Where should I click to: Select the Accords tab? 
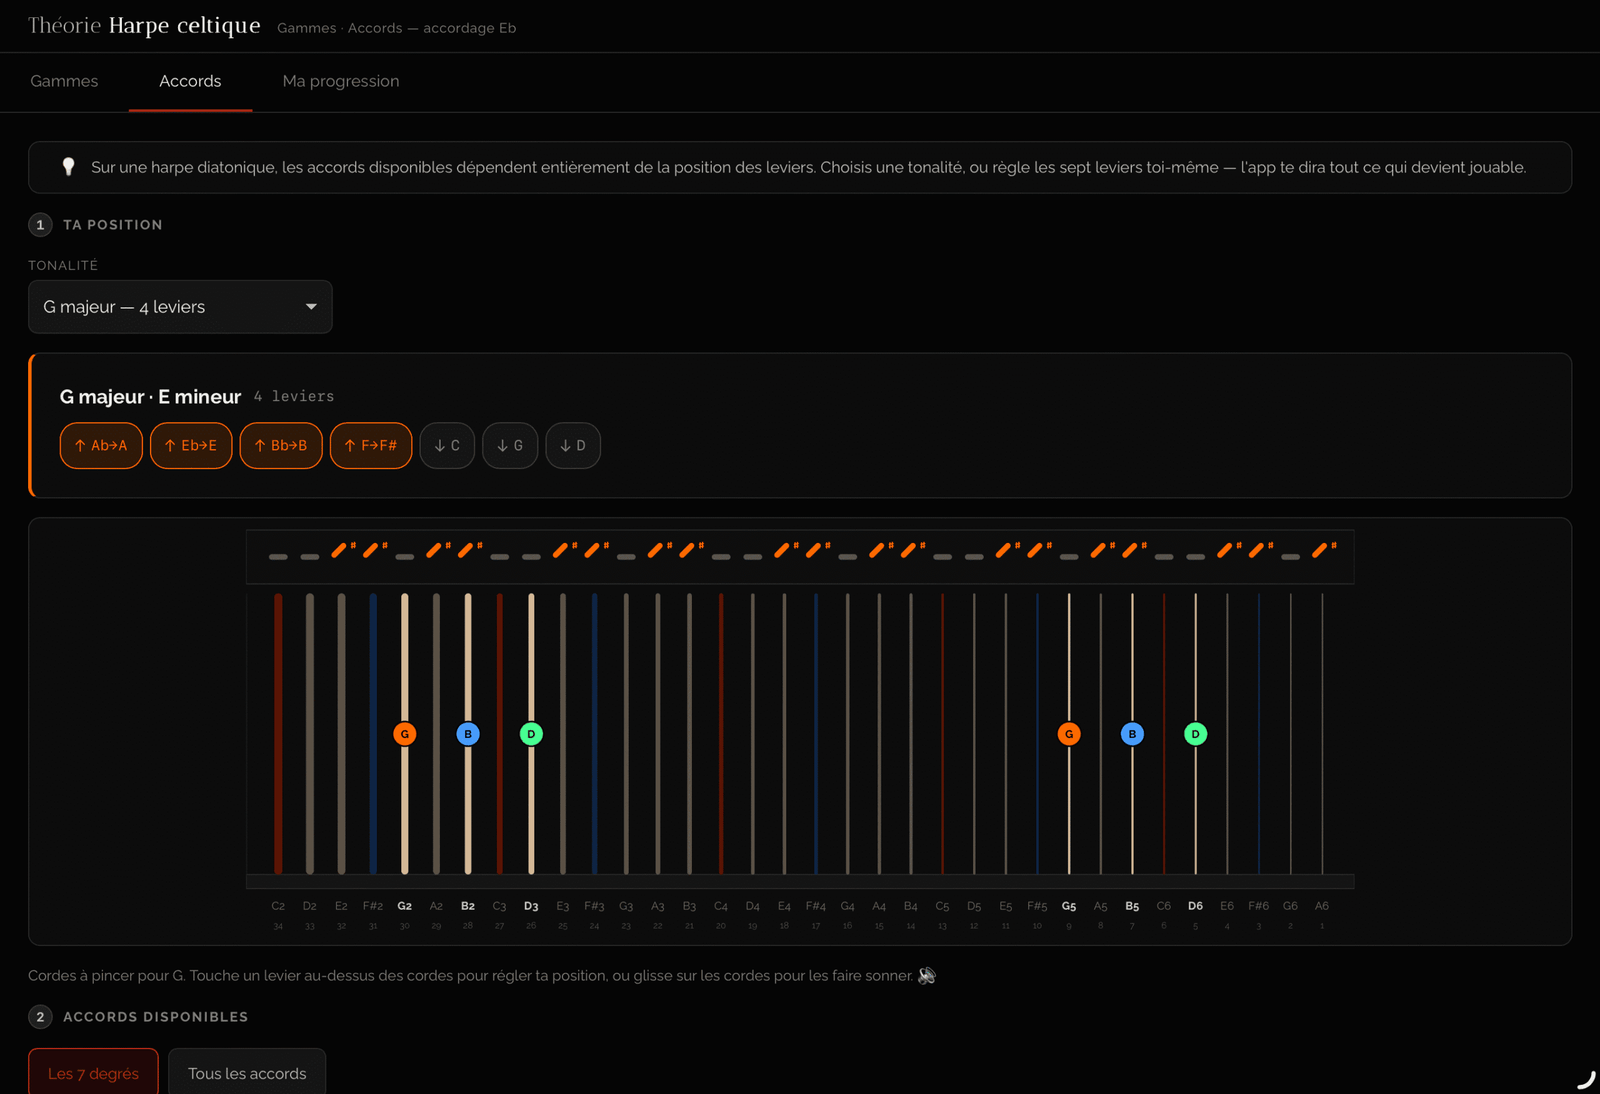click(190, 81)
